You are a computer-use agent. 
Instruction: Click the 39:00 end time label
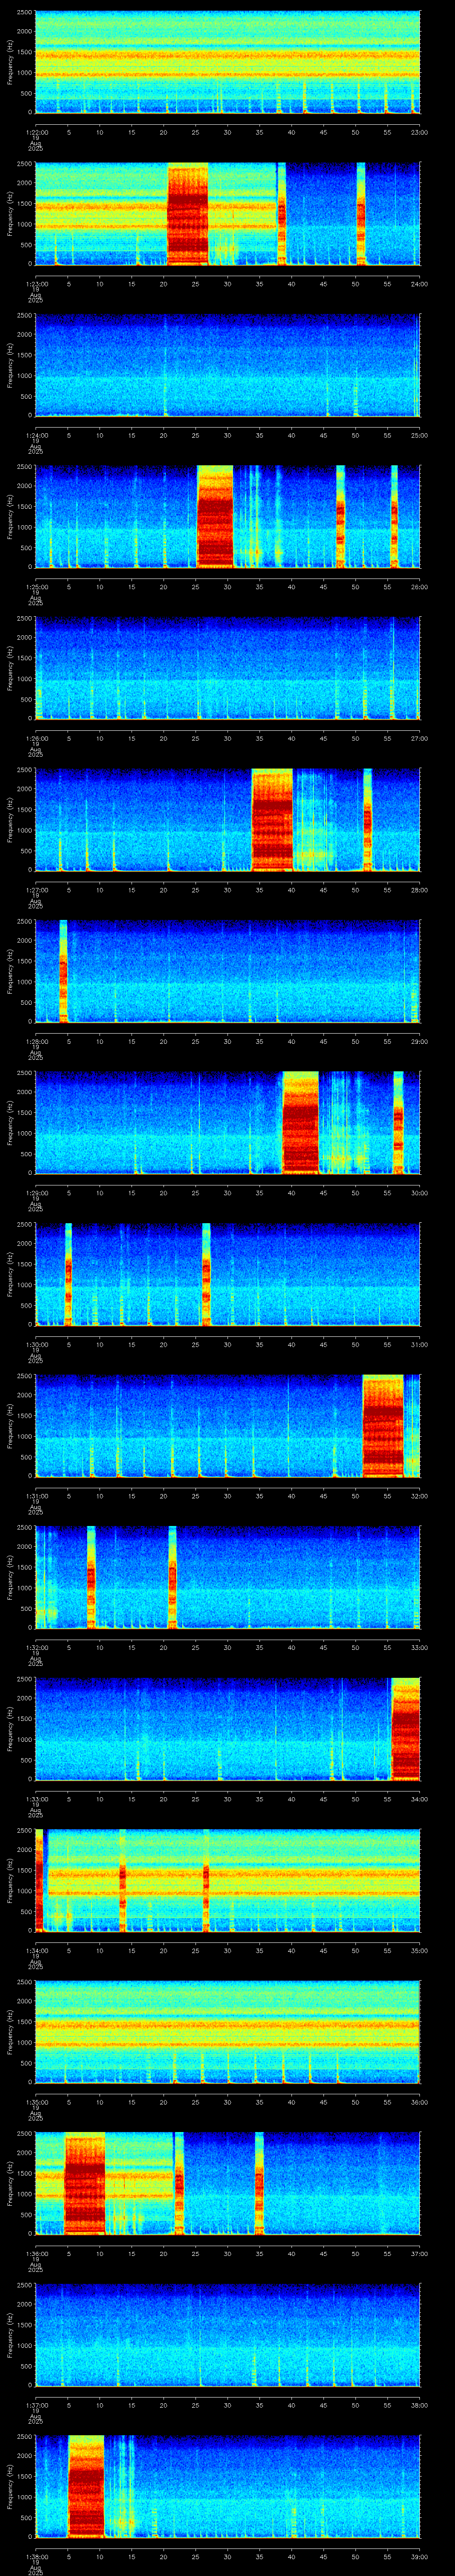[x=419, y=2556]
